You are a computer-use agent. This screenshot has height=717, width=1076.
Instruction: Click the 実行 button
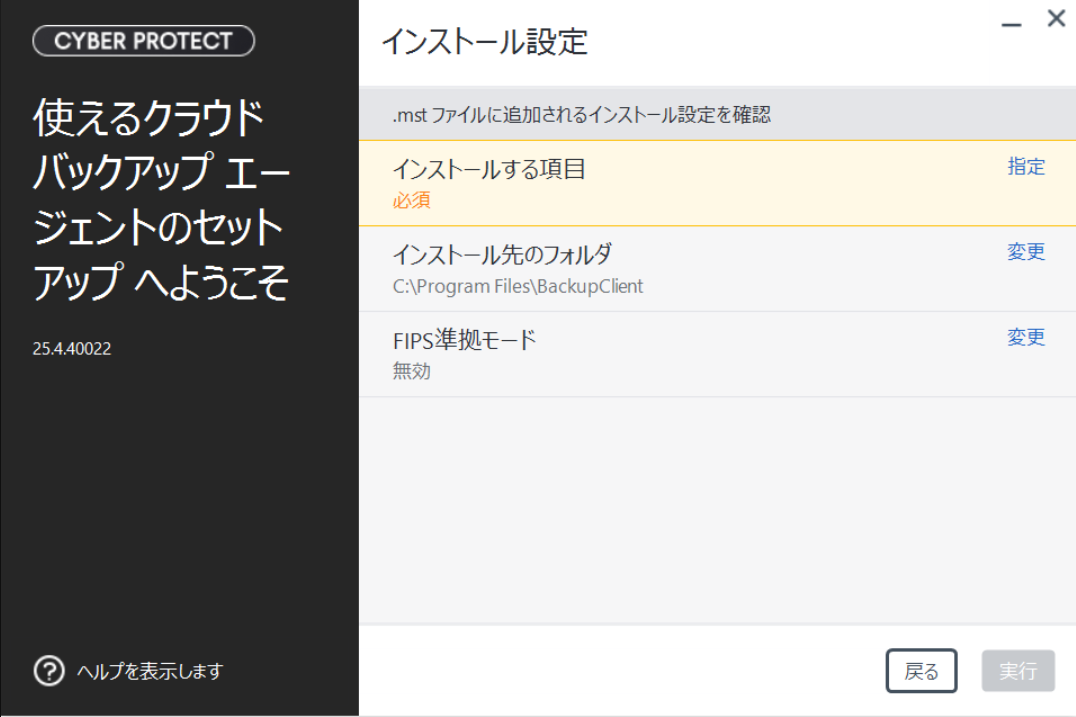(1018, 670)
